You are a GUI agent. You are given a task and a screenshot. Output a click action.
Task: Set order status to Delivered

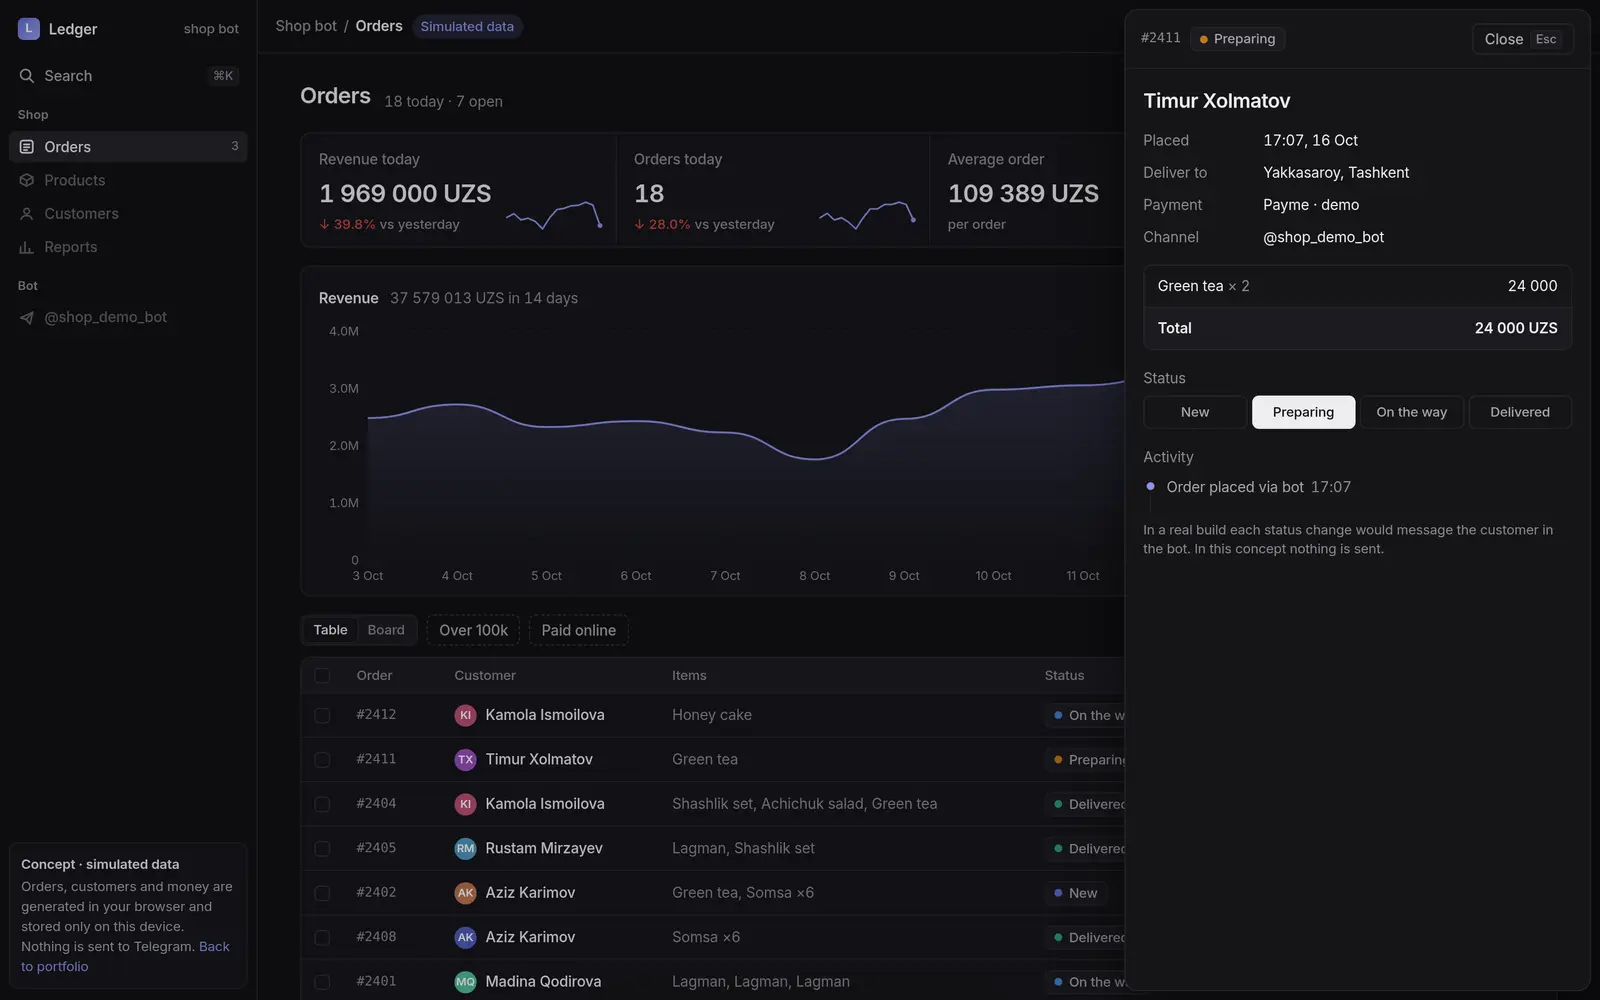pyautogui.click(x=1520, y=412)
